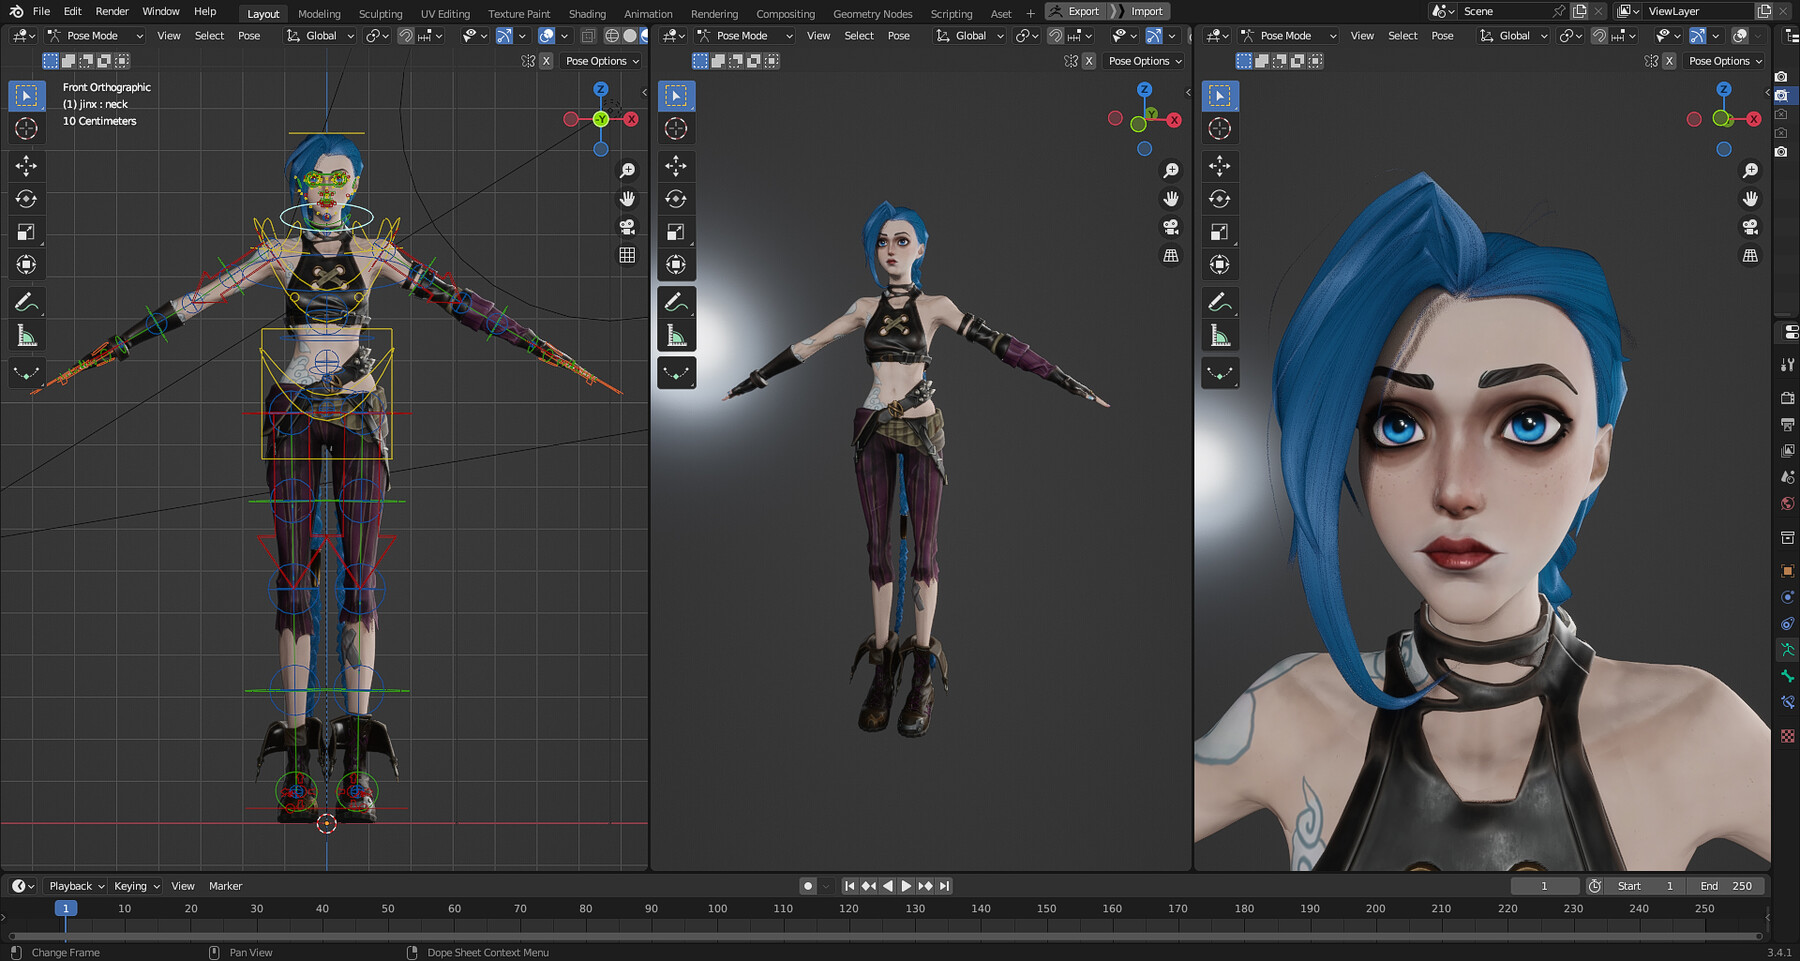
Task: Toggle camera view in the middle viewport
Action: click(x=1171, y=227)
